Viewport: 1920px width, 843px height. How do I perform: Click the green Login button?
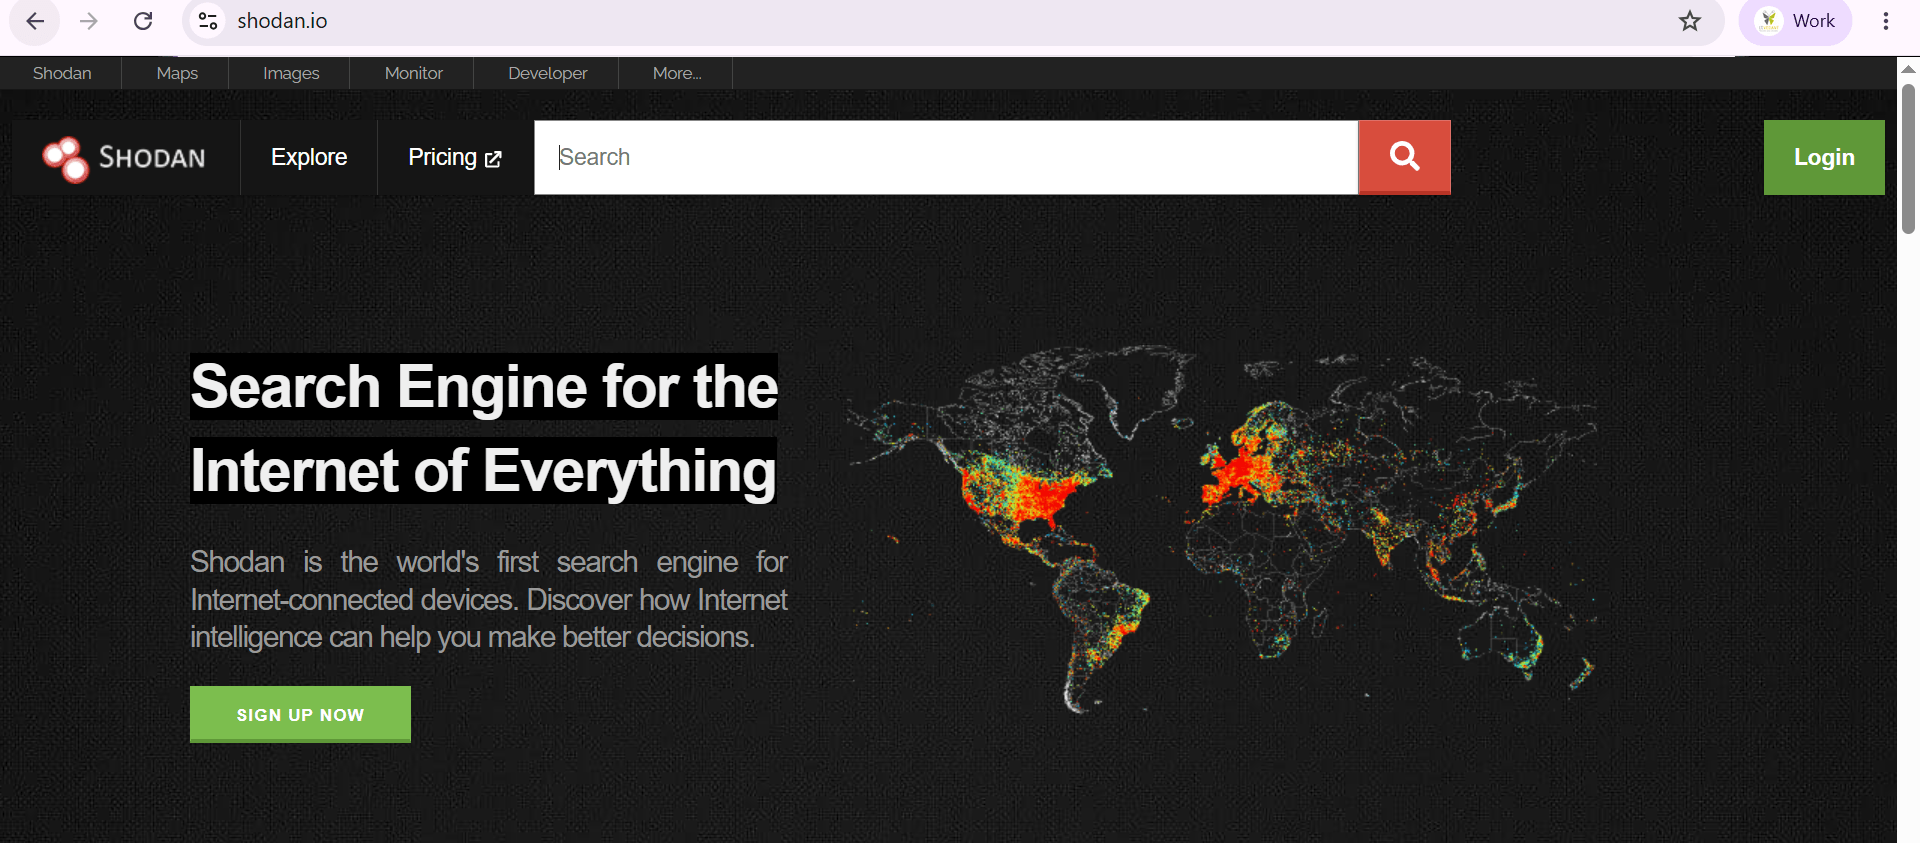coord(1824,157)
